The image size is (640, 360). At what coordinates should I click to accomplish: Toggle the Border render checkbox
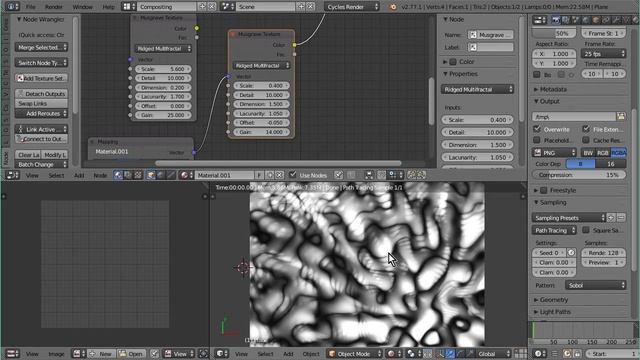point(537,75)
